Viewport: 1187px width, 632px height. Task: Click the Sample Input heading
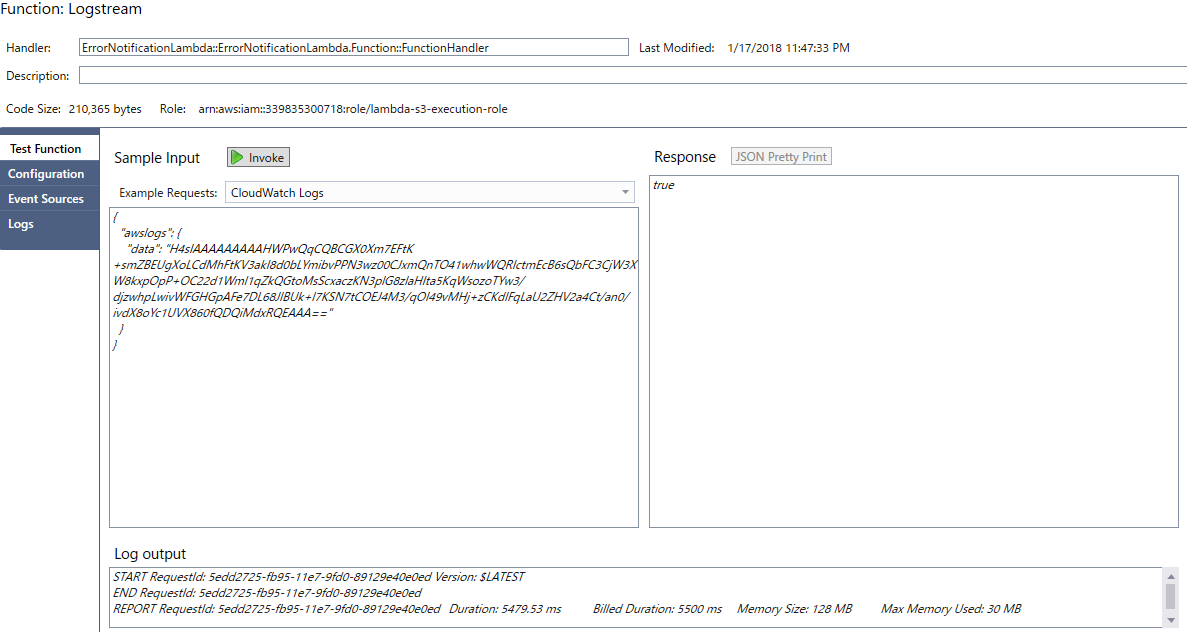(x=157, y=157)
